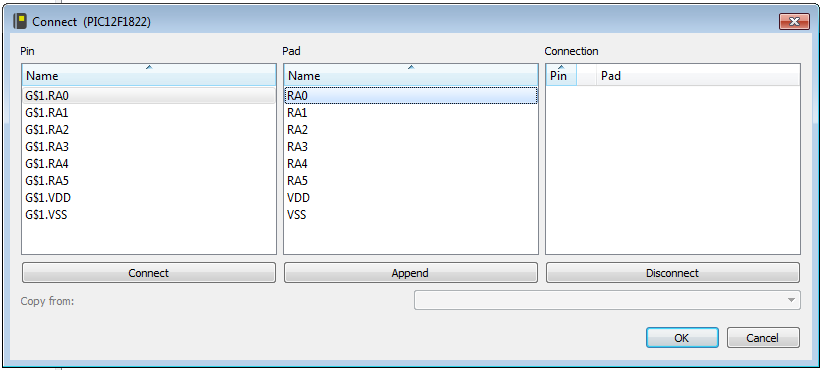822x370 pixels.
Task: Select pin G$1.RA3
Action: click(149, 147)
